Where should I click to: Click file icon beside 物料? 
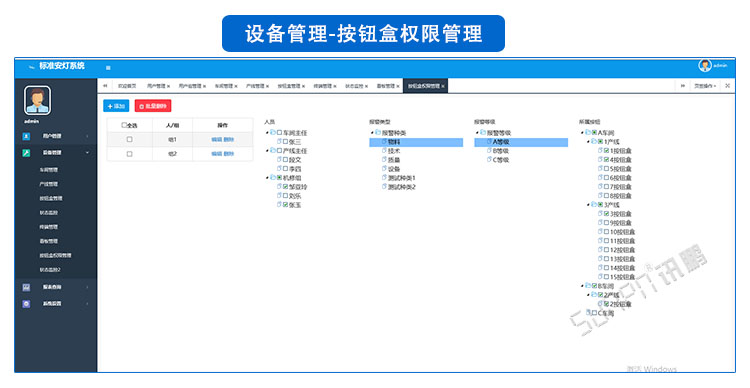[384, 142]
